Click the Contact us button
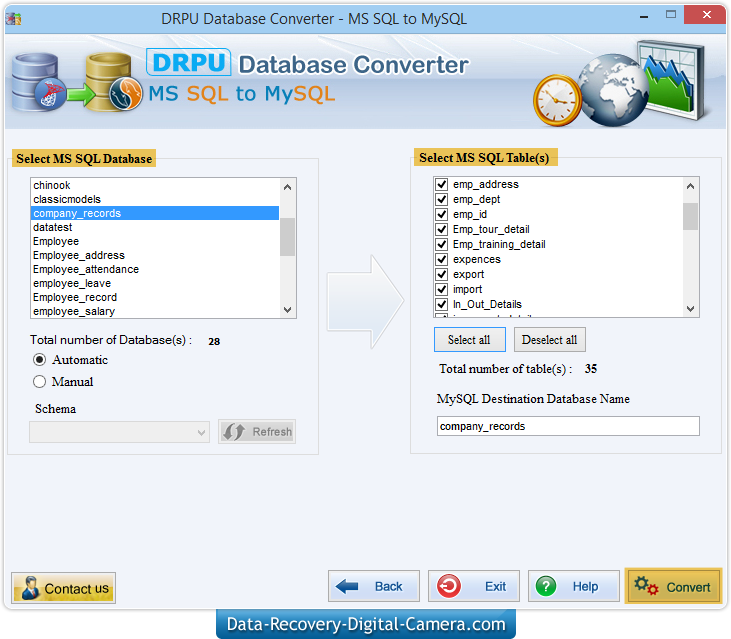The width and height of the screenshot is (731, 639). [x=63, y=588]
